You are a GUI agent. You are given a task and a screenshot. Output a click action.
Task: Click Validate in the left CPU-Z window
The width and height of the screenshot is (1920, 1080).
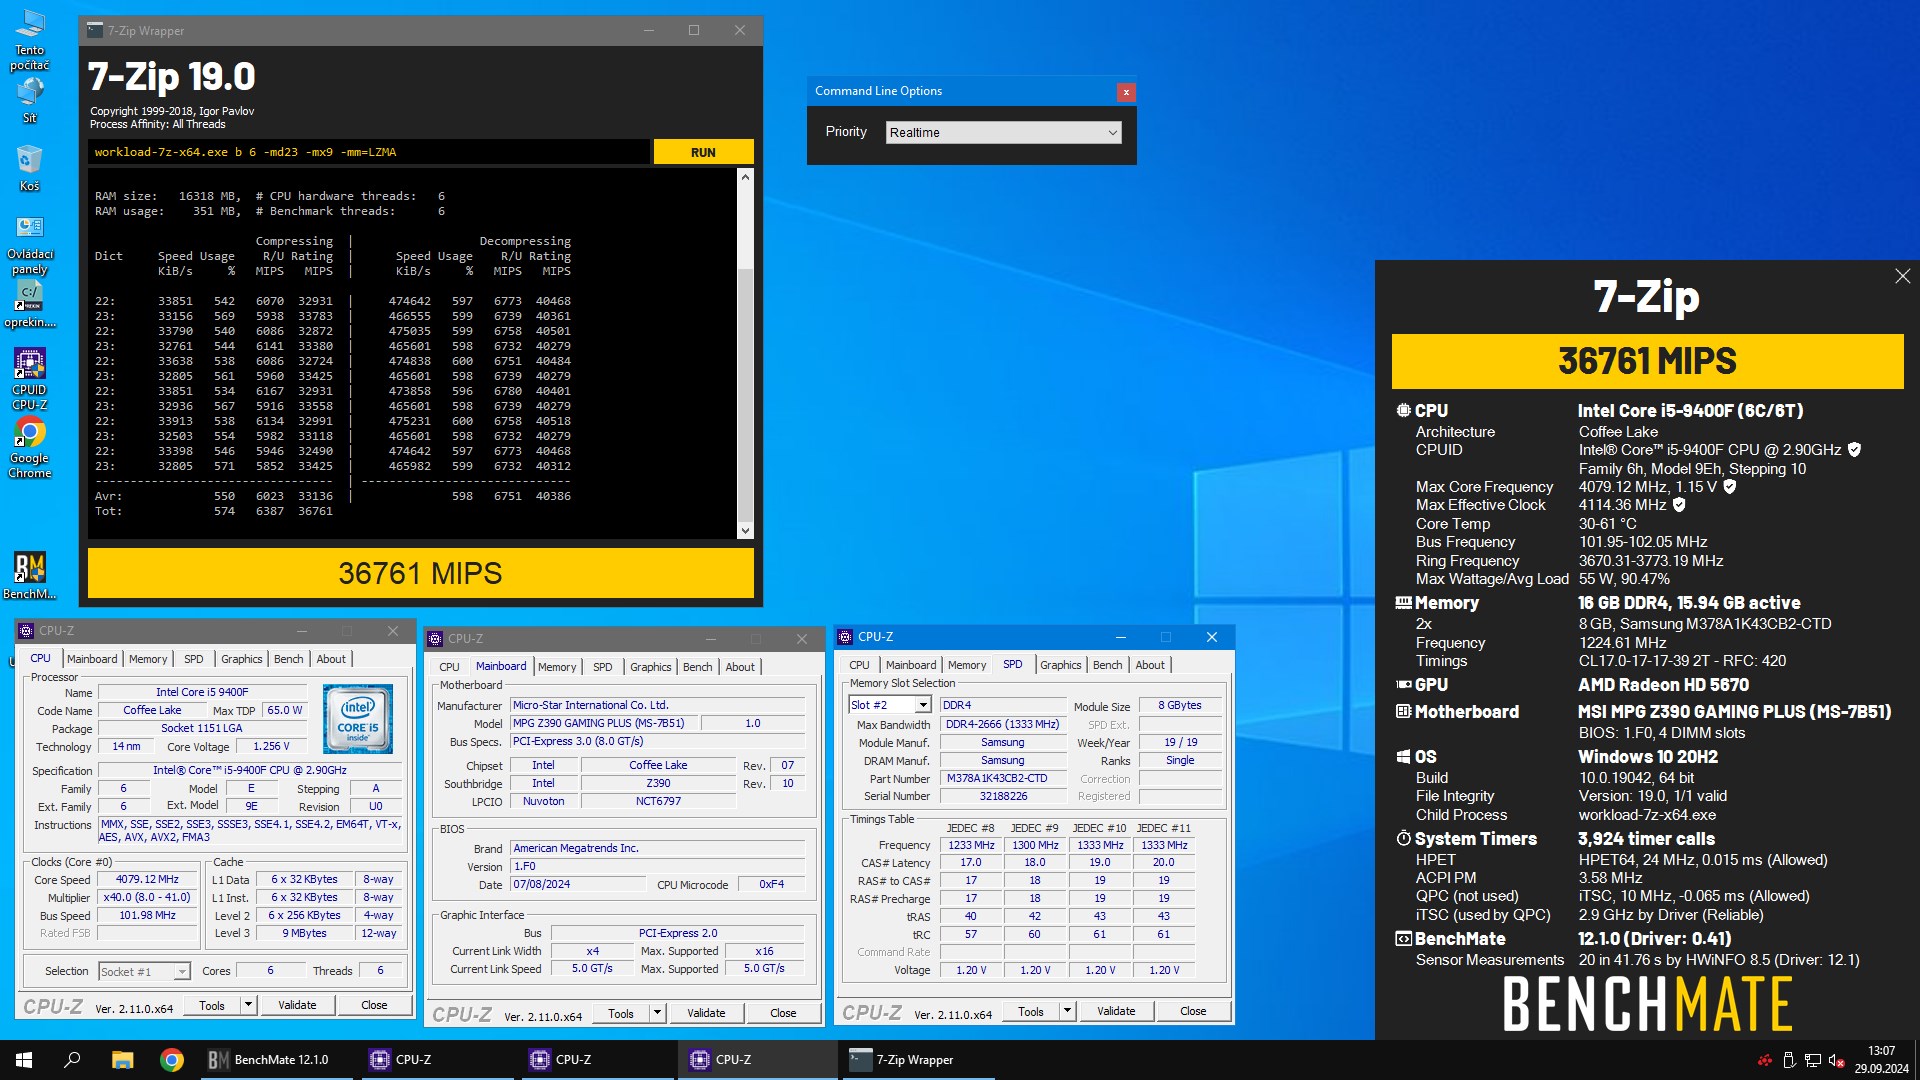(x=297, y=1005)
